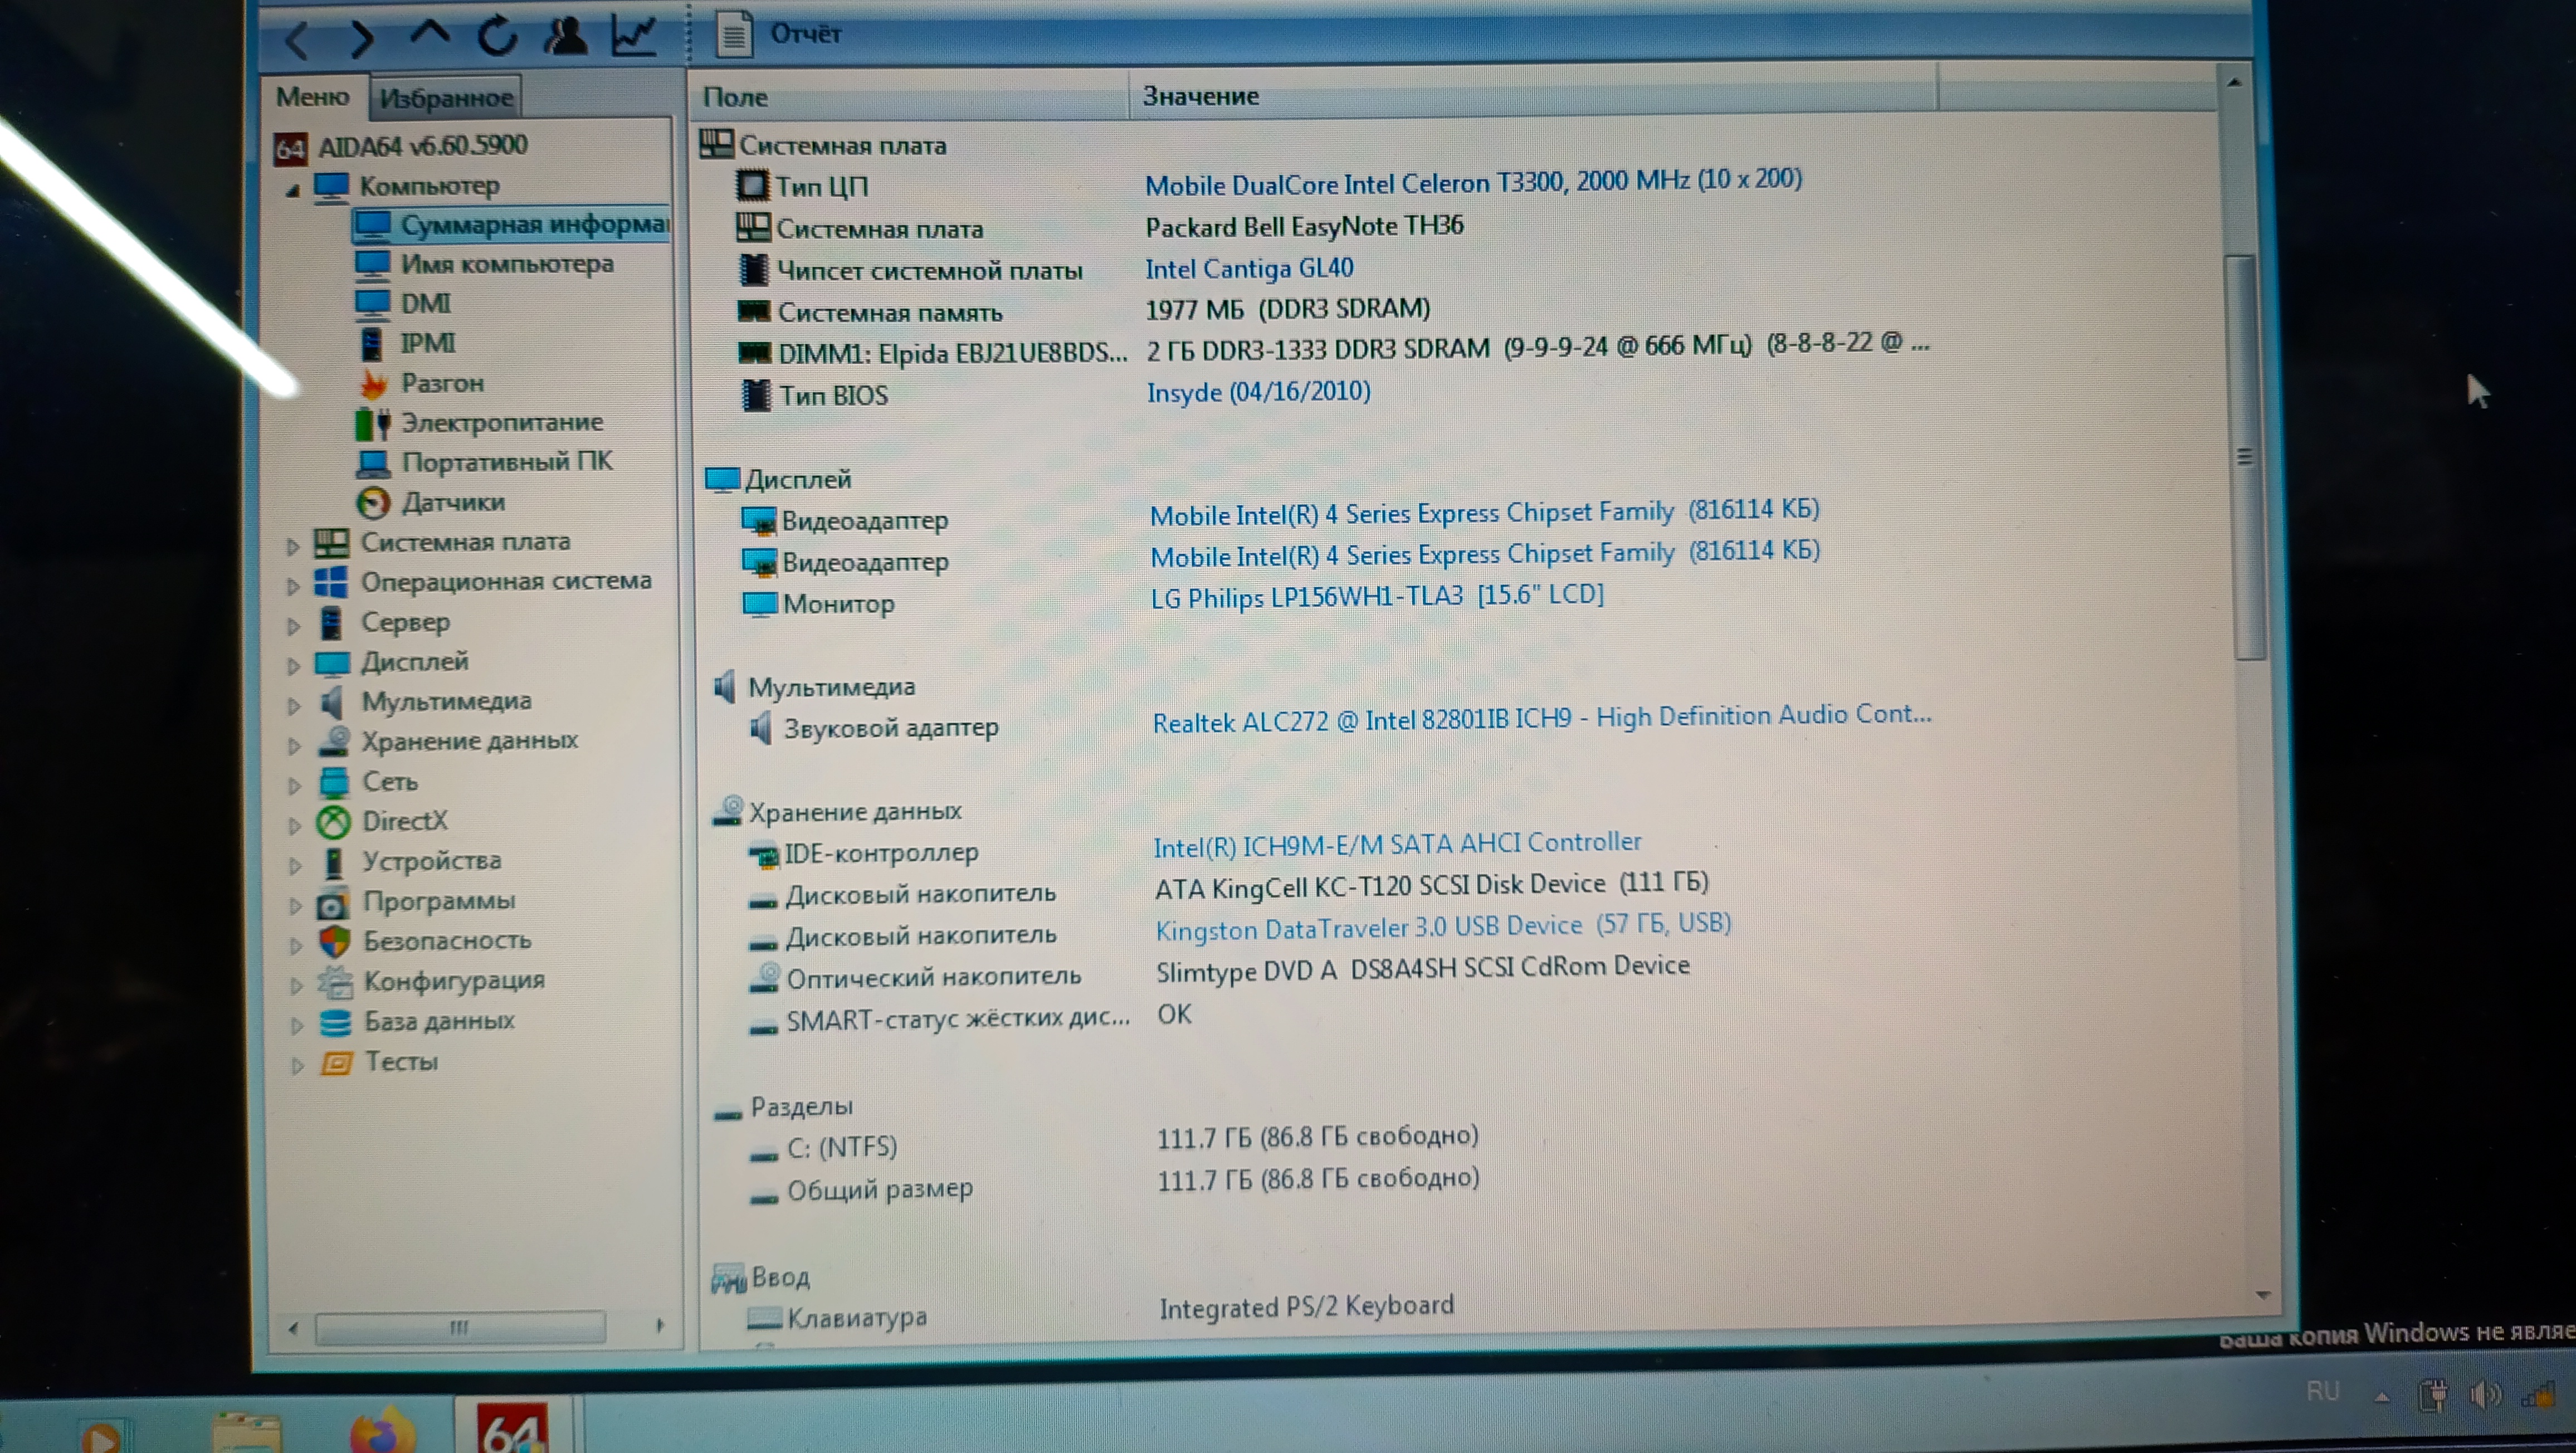Open Firefox from the taskbar
This screenshot has width=2576, height=1453.
click(382, 1432)
